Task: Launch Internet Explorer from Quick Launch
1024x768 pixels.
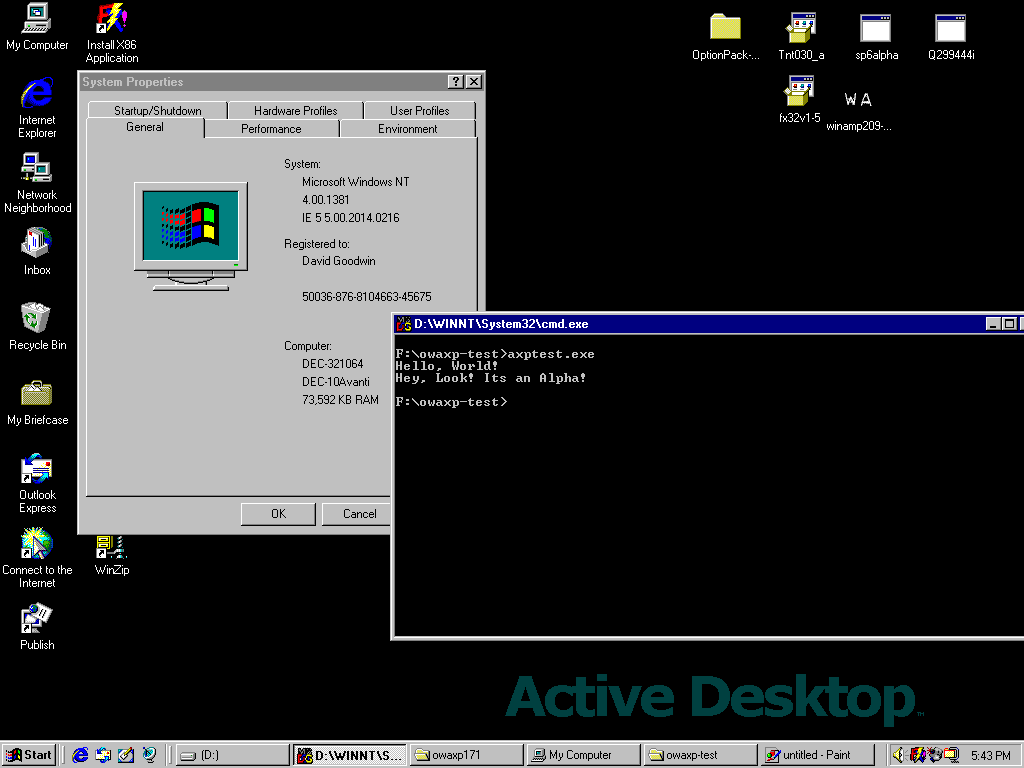Action: 80,755
